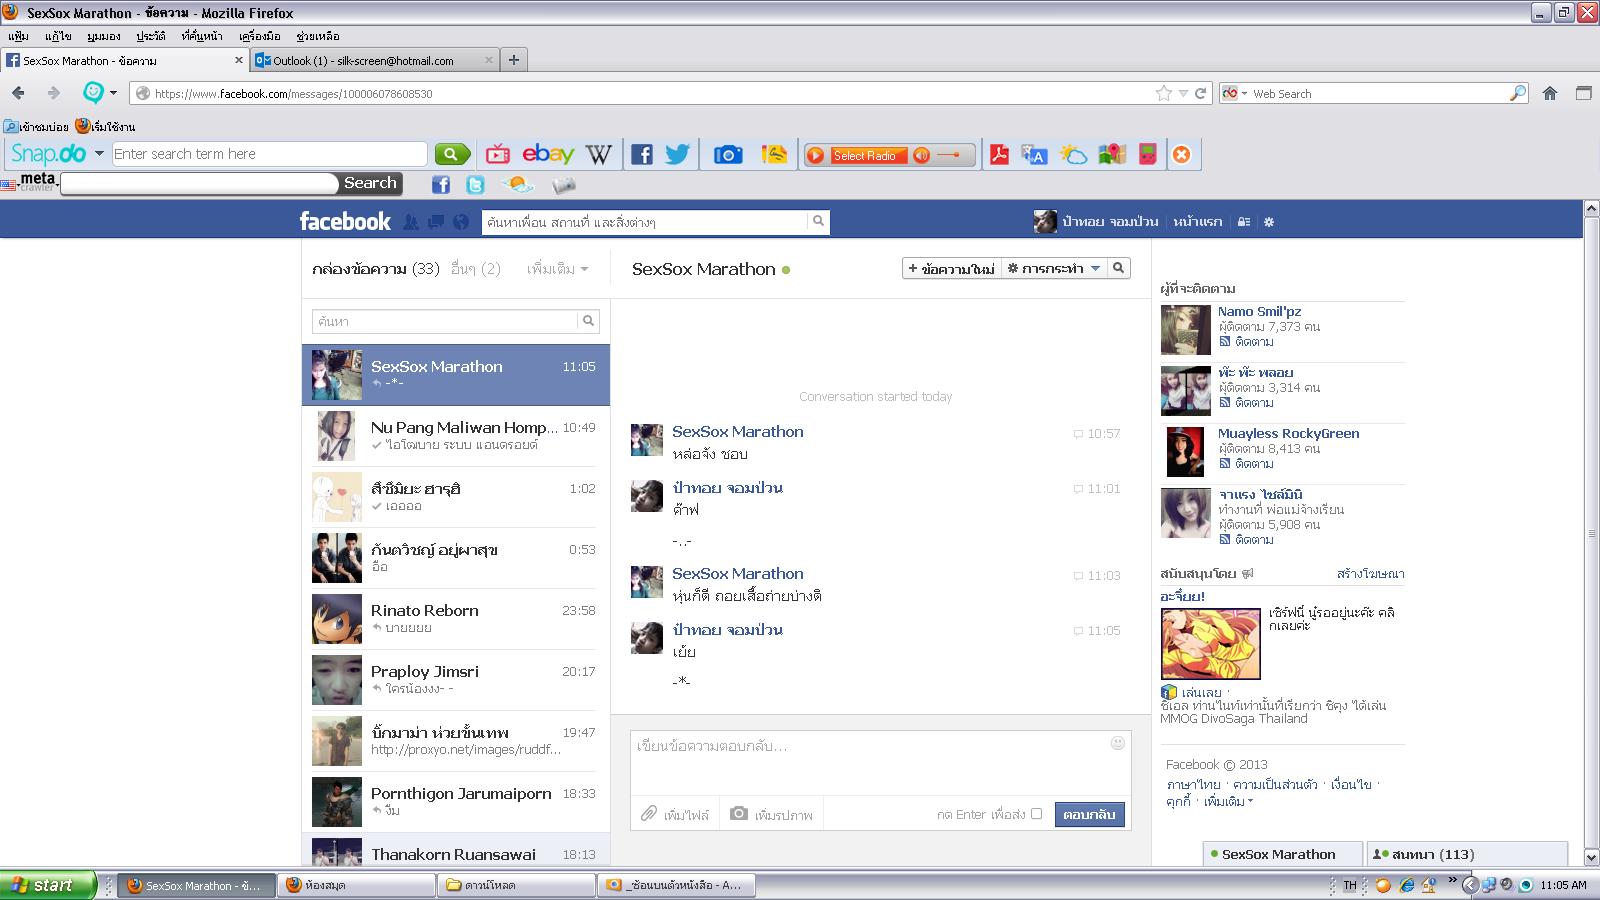Open the Twitter shortcut in Snap.do toolbar
The image size is (1600, 900).
click(x=678, y=154)
